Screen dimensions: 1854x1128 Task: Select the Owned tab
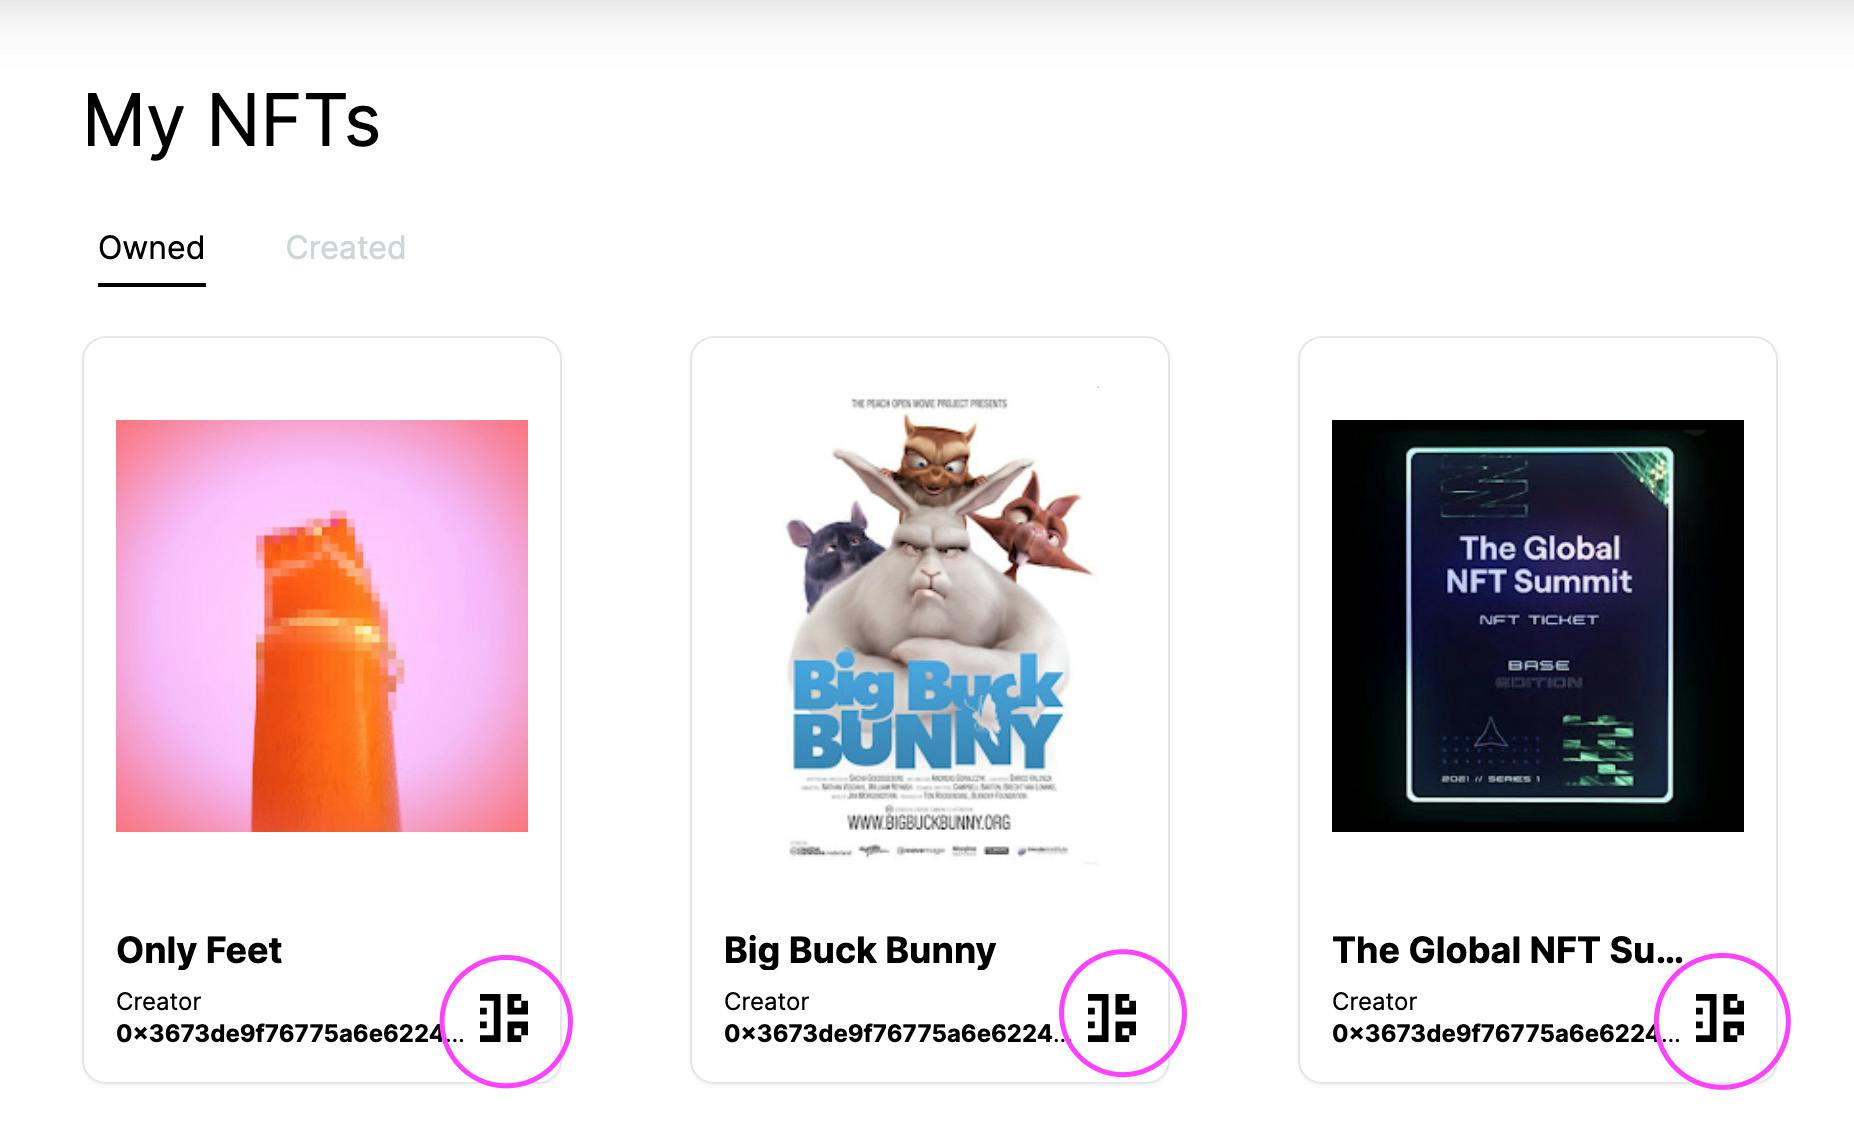pyautogui.click(x=151, y=248)
